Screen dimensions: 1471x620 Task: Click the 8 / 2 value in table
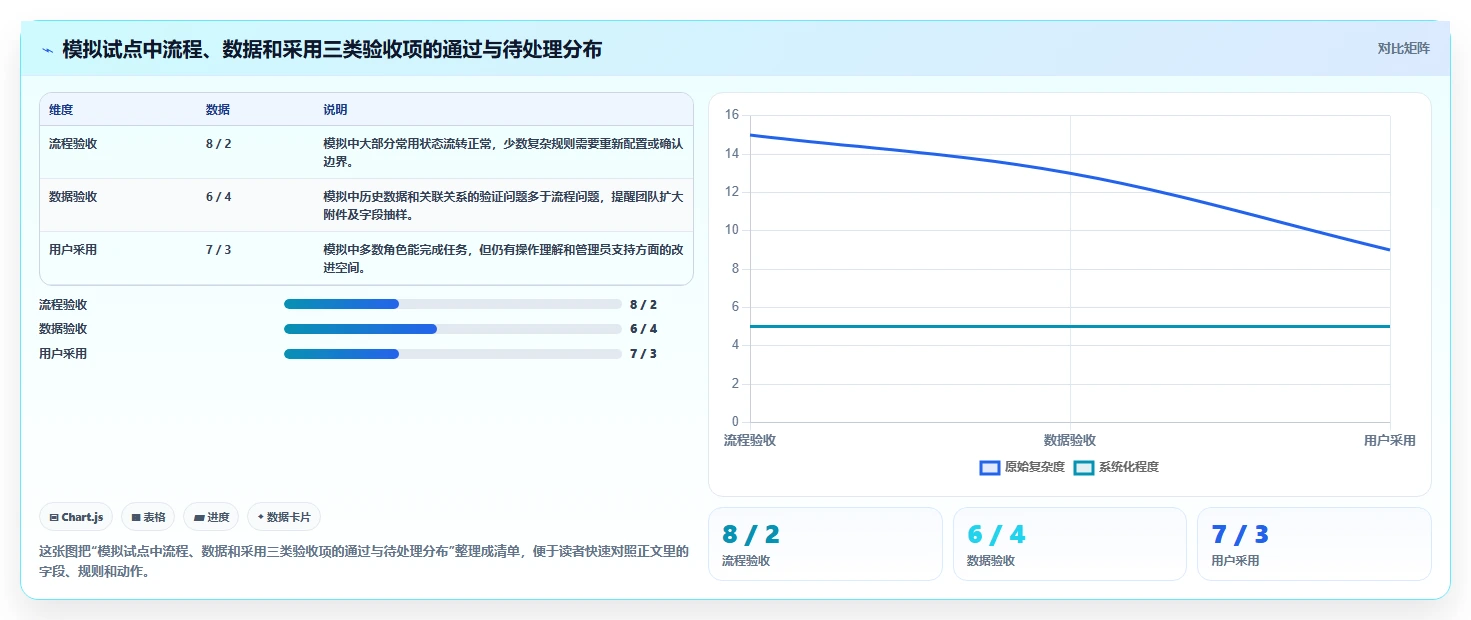pyautogui.click(x=218, y=143)
